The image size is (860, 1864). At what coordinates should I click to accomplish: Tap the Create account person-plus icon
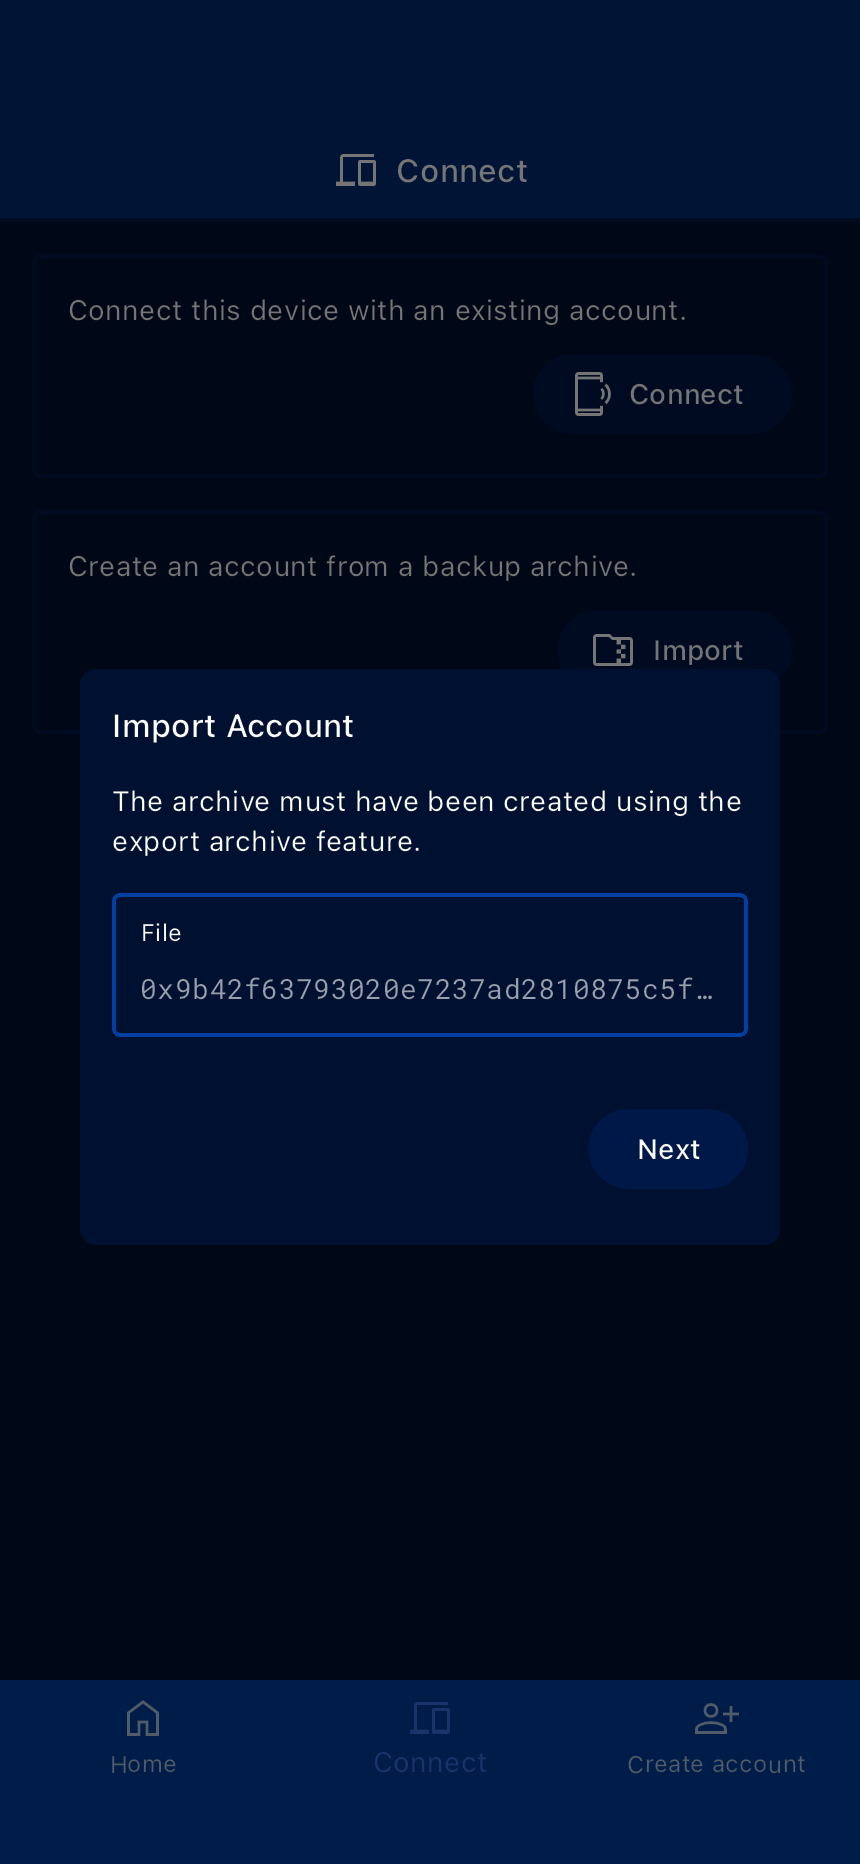tap(716, 1719)
